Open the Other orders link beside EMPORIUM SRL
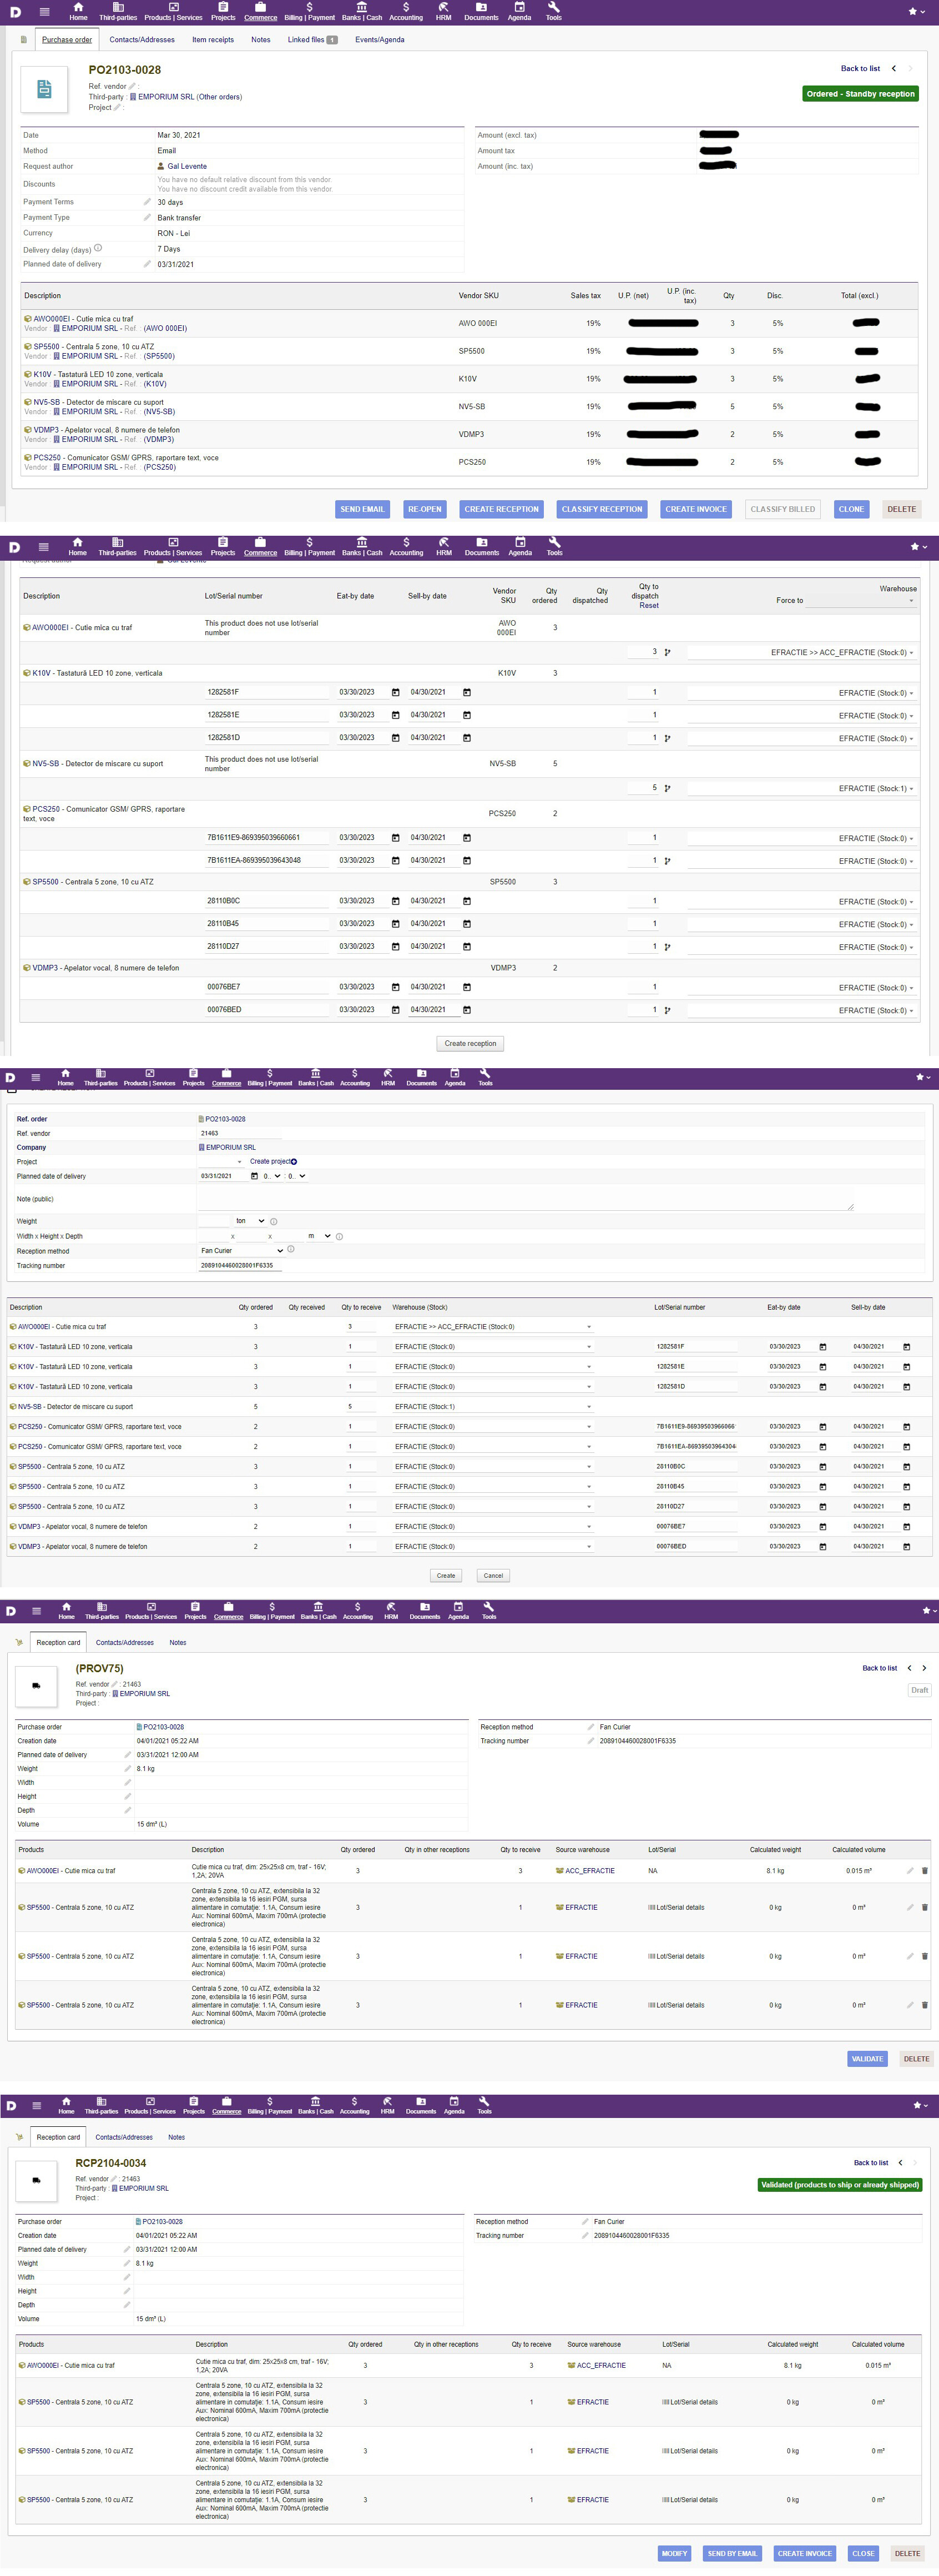This screenshot has width=939, height=2576. 219,97
